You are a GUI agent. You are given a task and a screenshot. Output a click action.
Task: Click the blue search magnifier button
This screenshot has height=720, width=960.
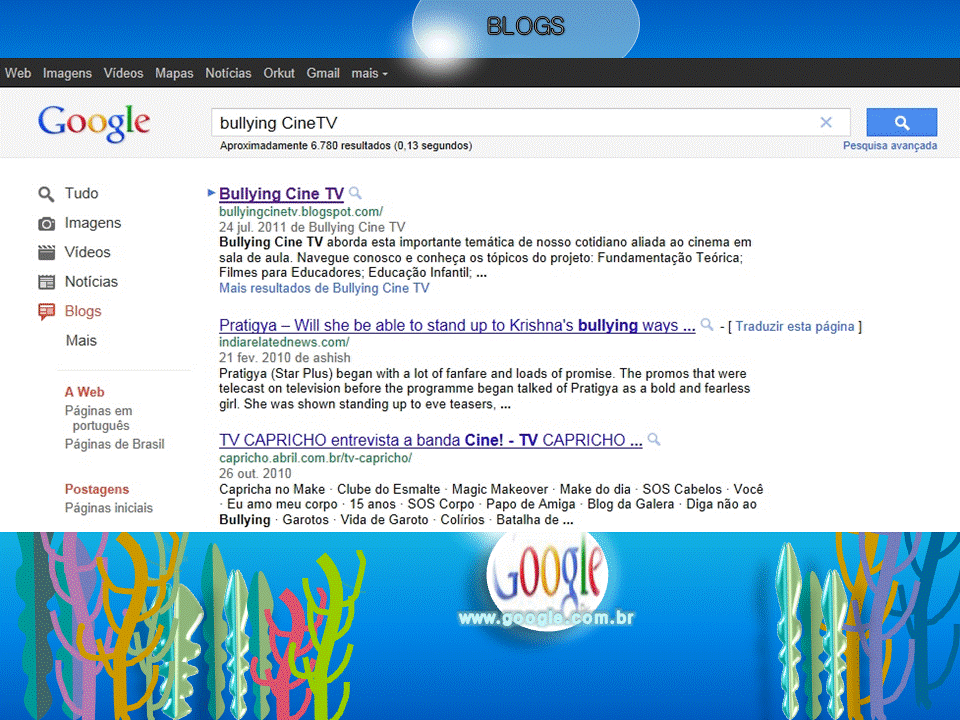pos(901,122)
